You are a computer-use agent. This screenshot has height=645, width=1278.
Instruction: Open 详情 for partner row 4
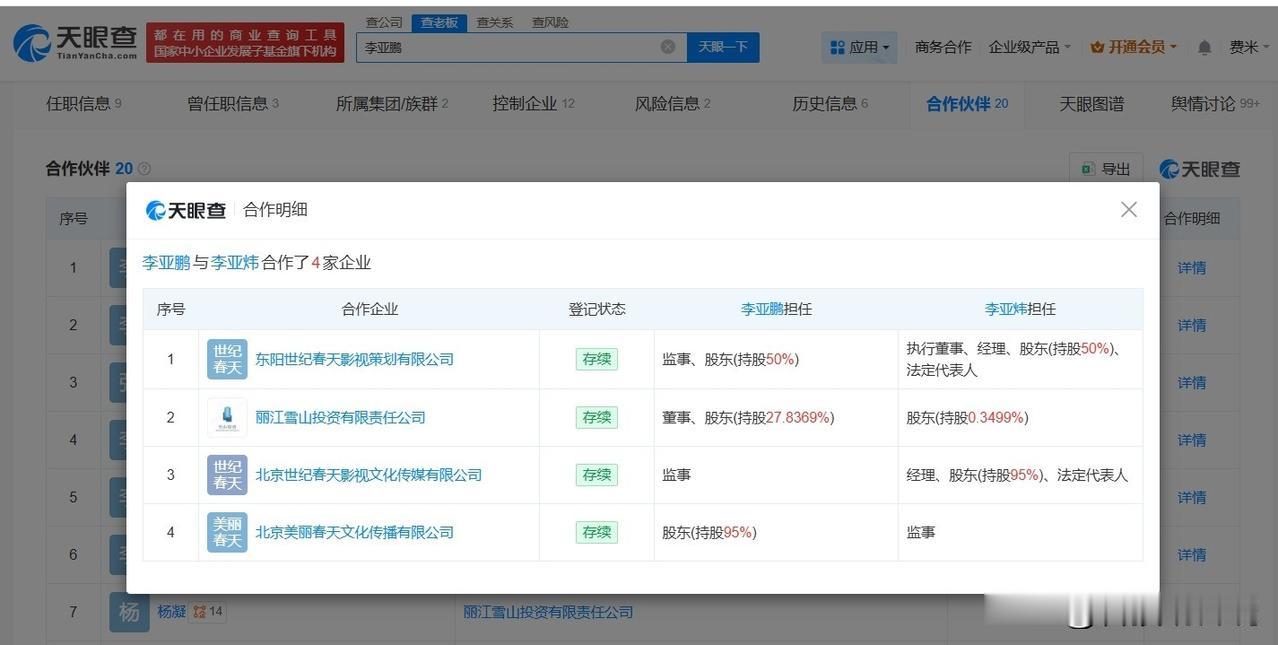1191,440
